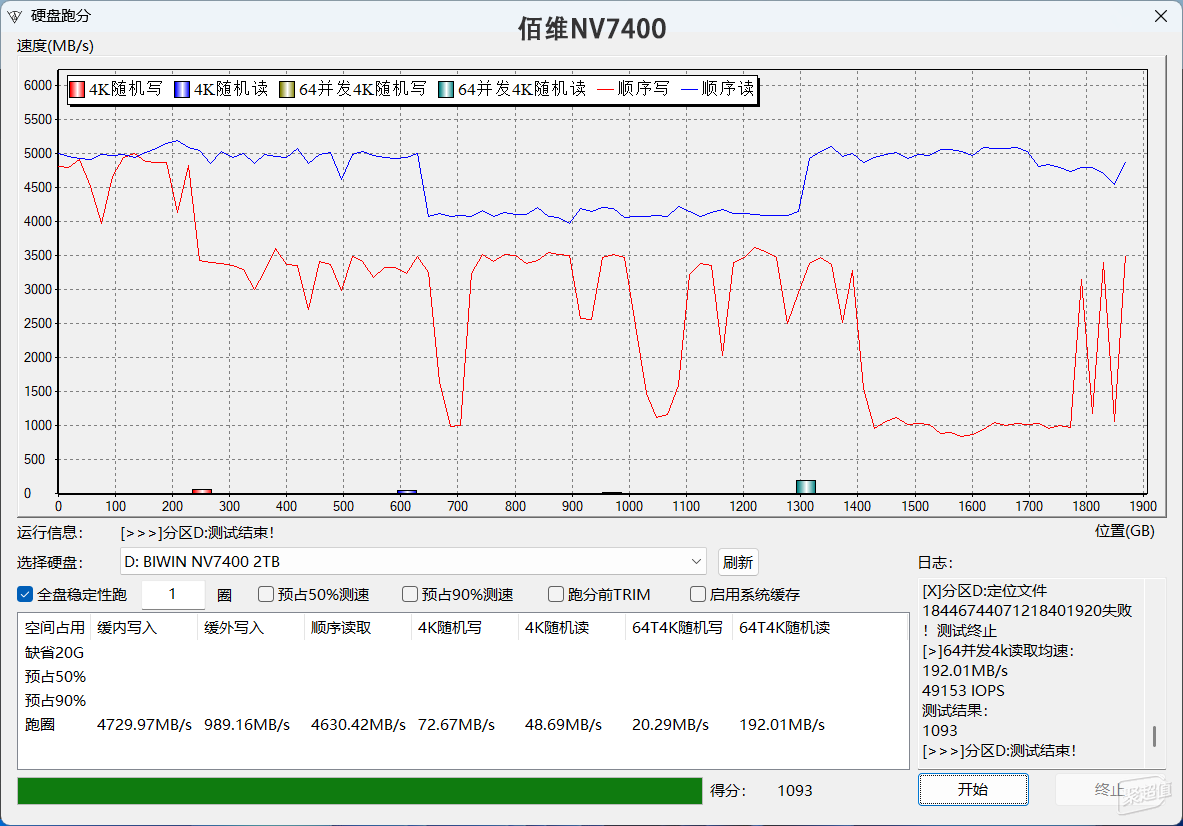Uncheck the 全盘稳定性跑 checkbox
1183x826 pixels.
[x=25, y=594]
